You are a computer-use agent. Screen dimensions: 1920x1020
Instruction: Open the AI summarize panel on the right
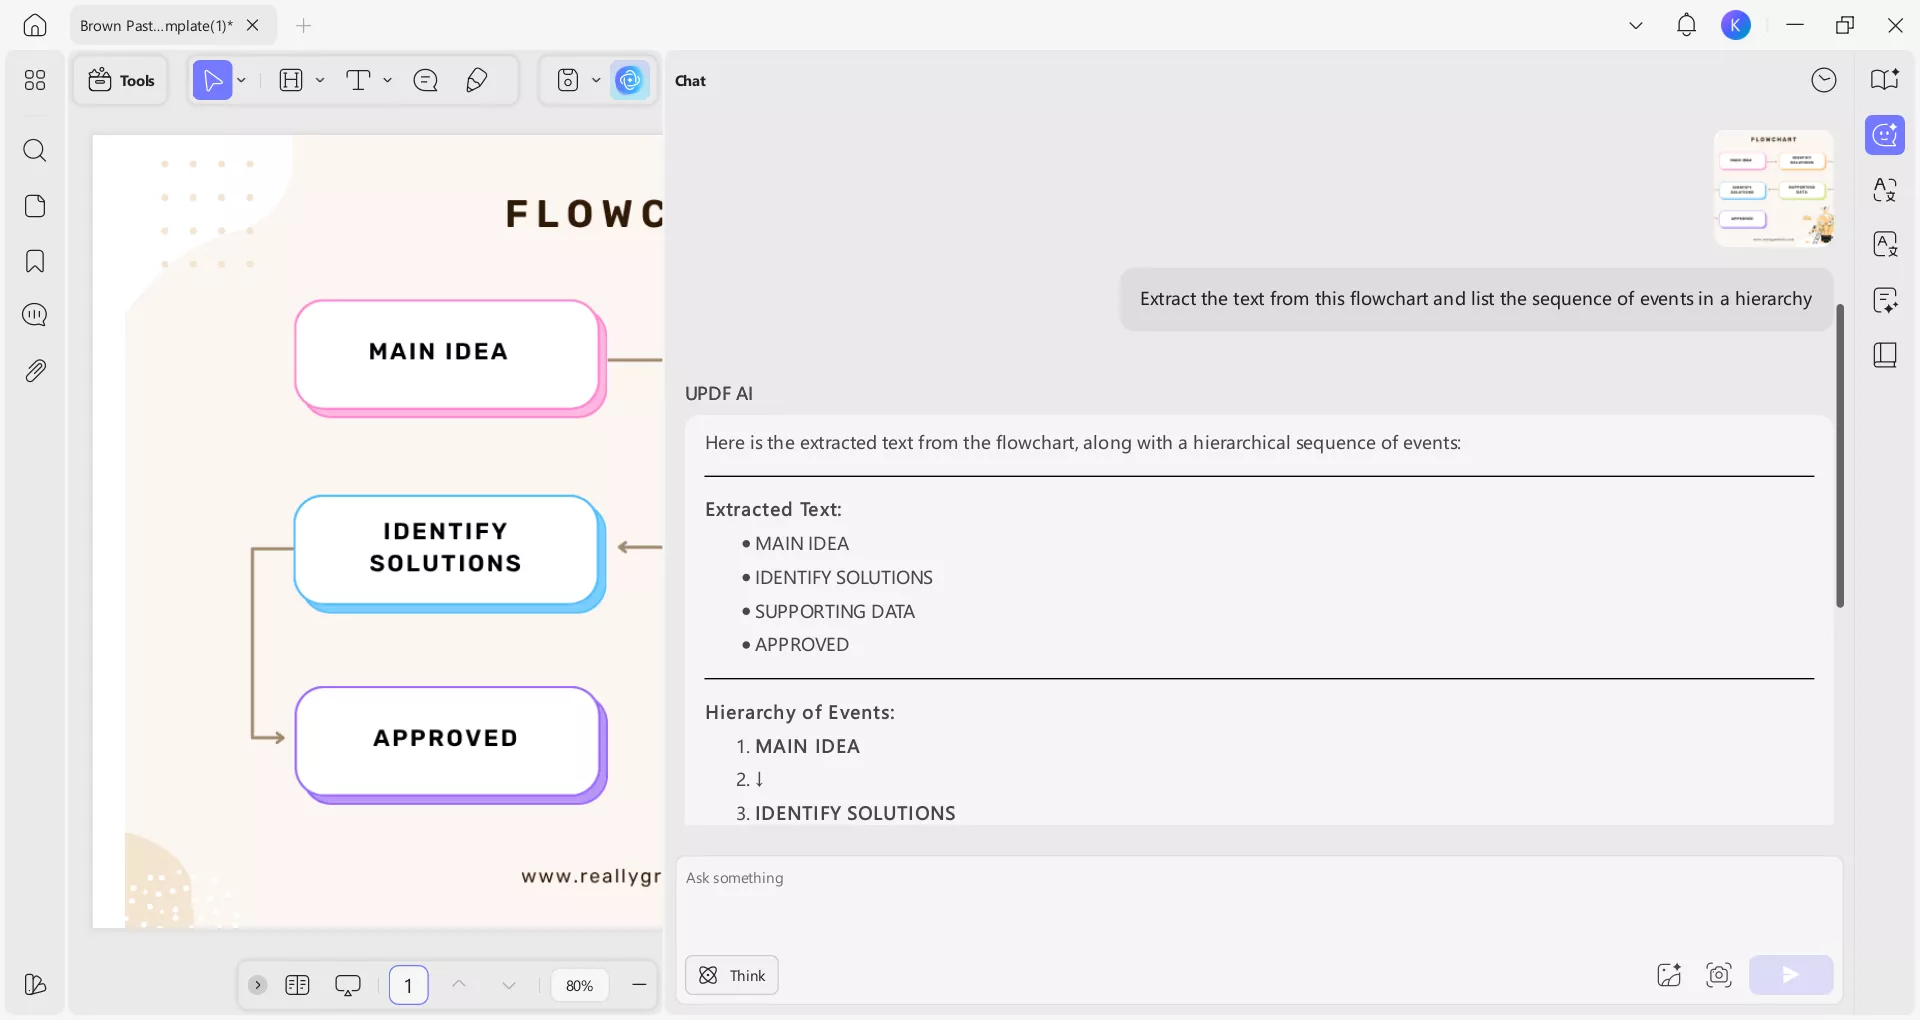[1886, 300]
